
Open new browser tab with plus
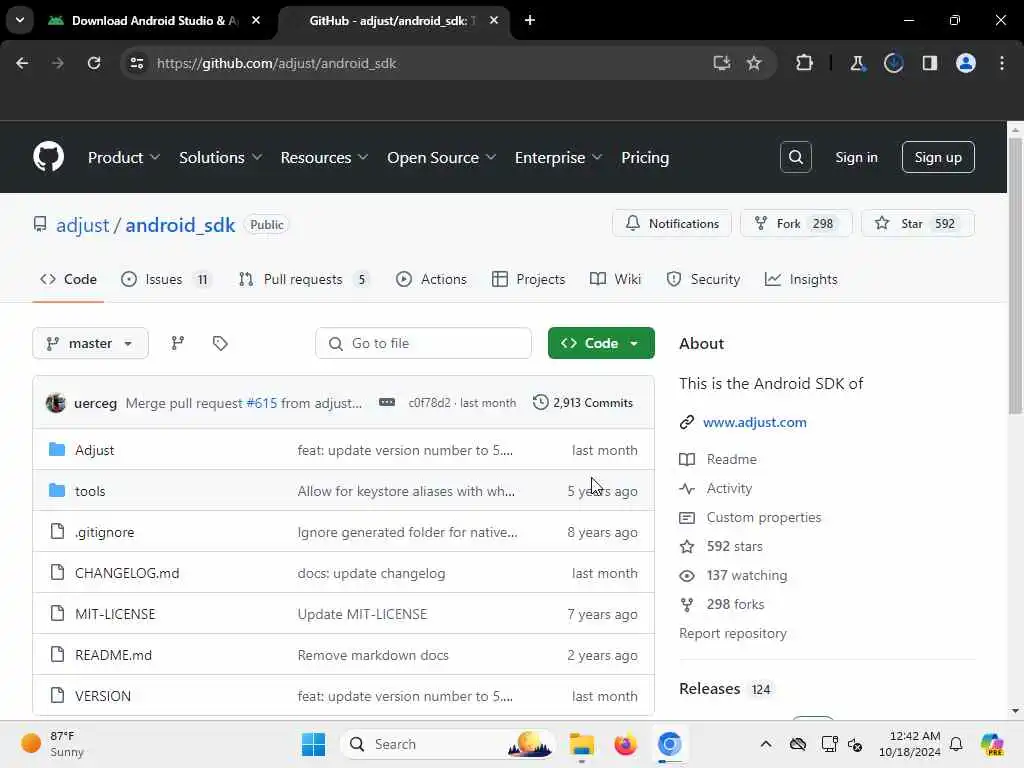point(530,20)
